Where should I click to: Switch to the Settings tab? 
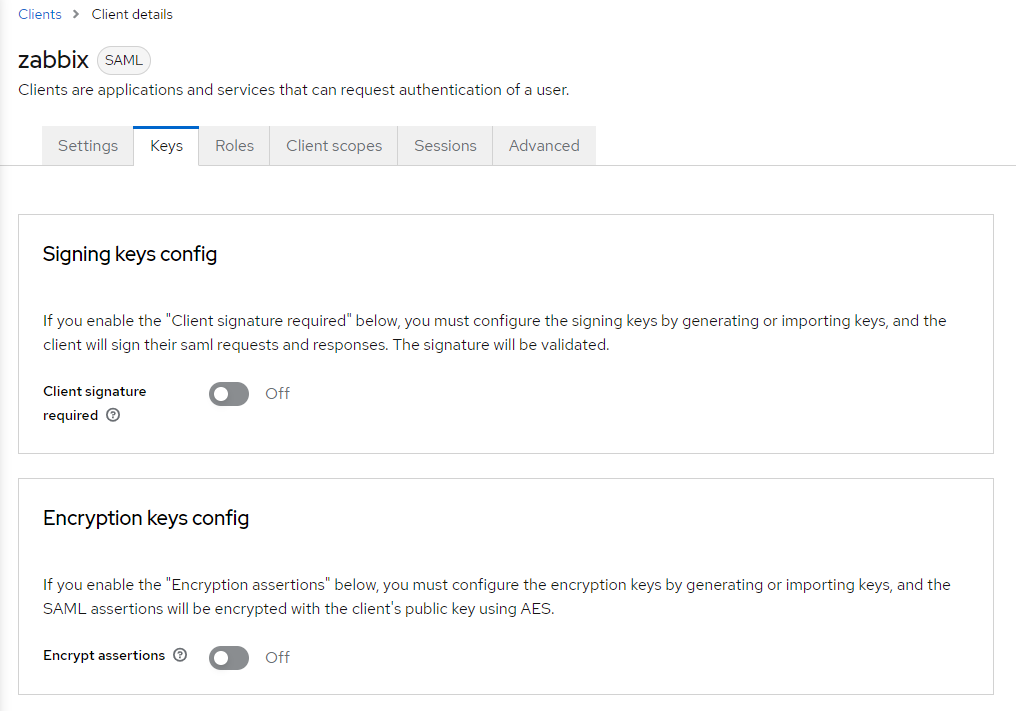(x=88, y=146)
